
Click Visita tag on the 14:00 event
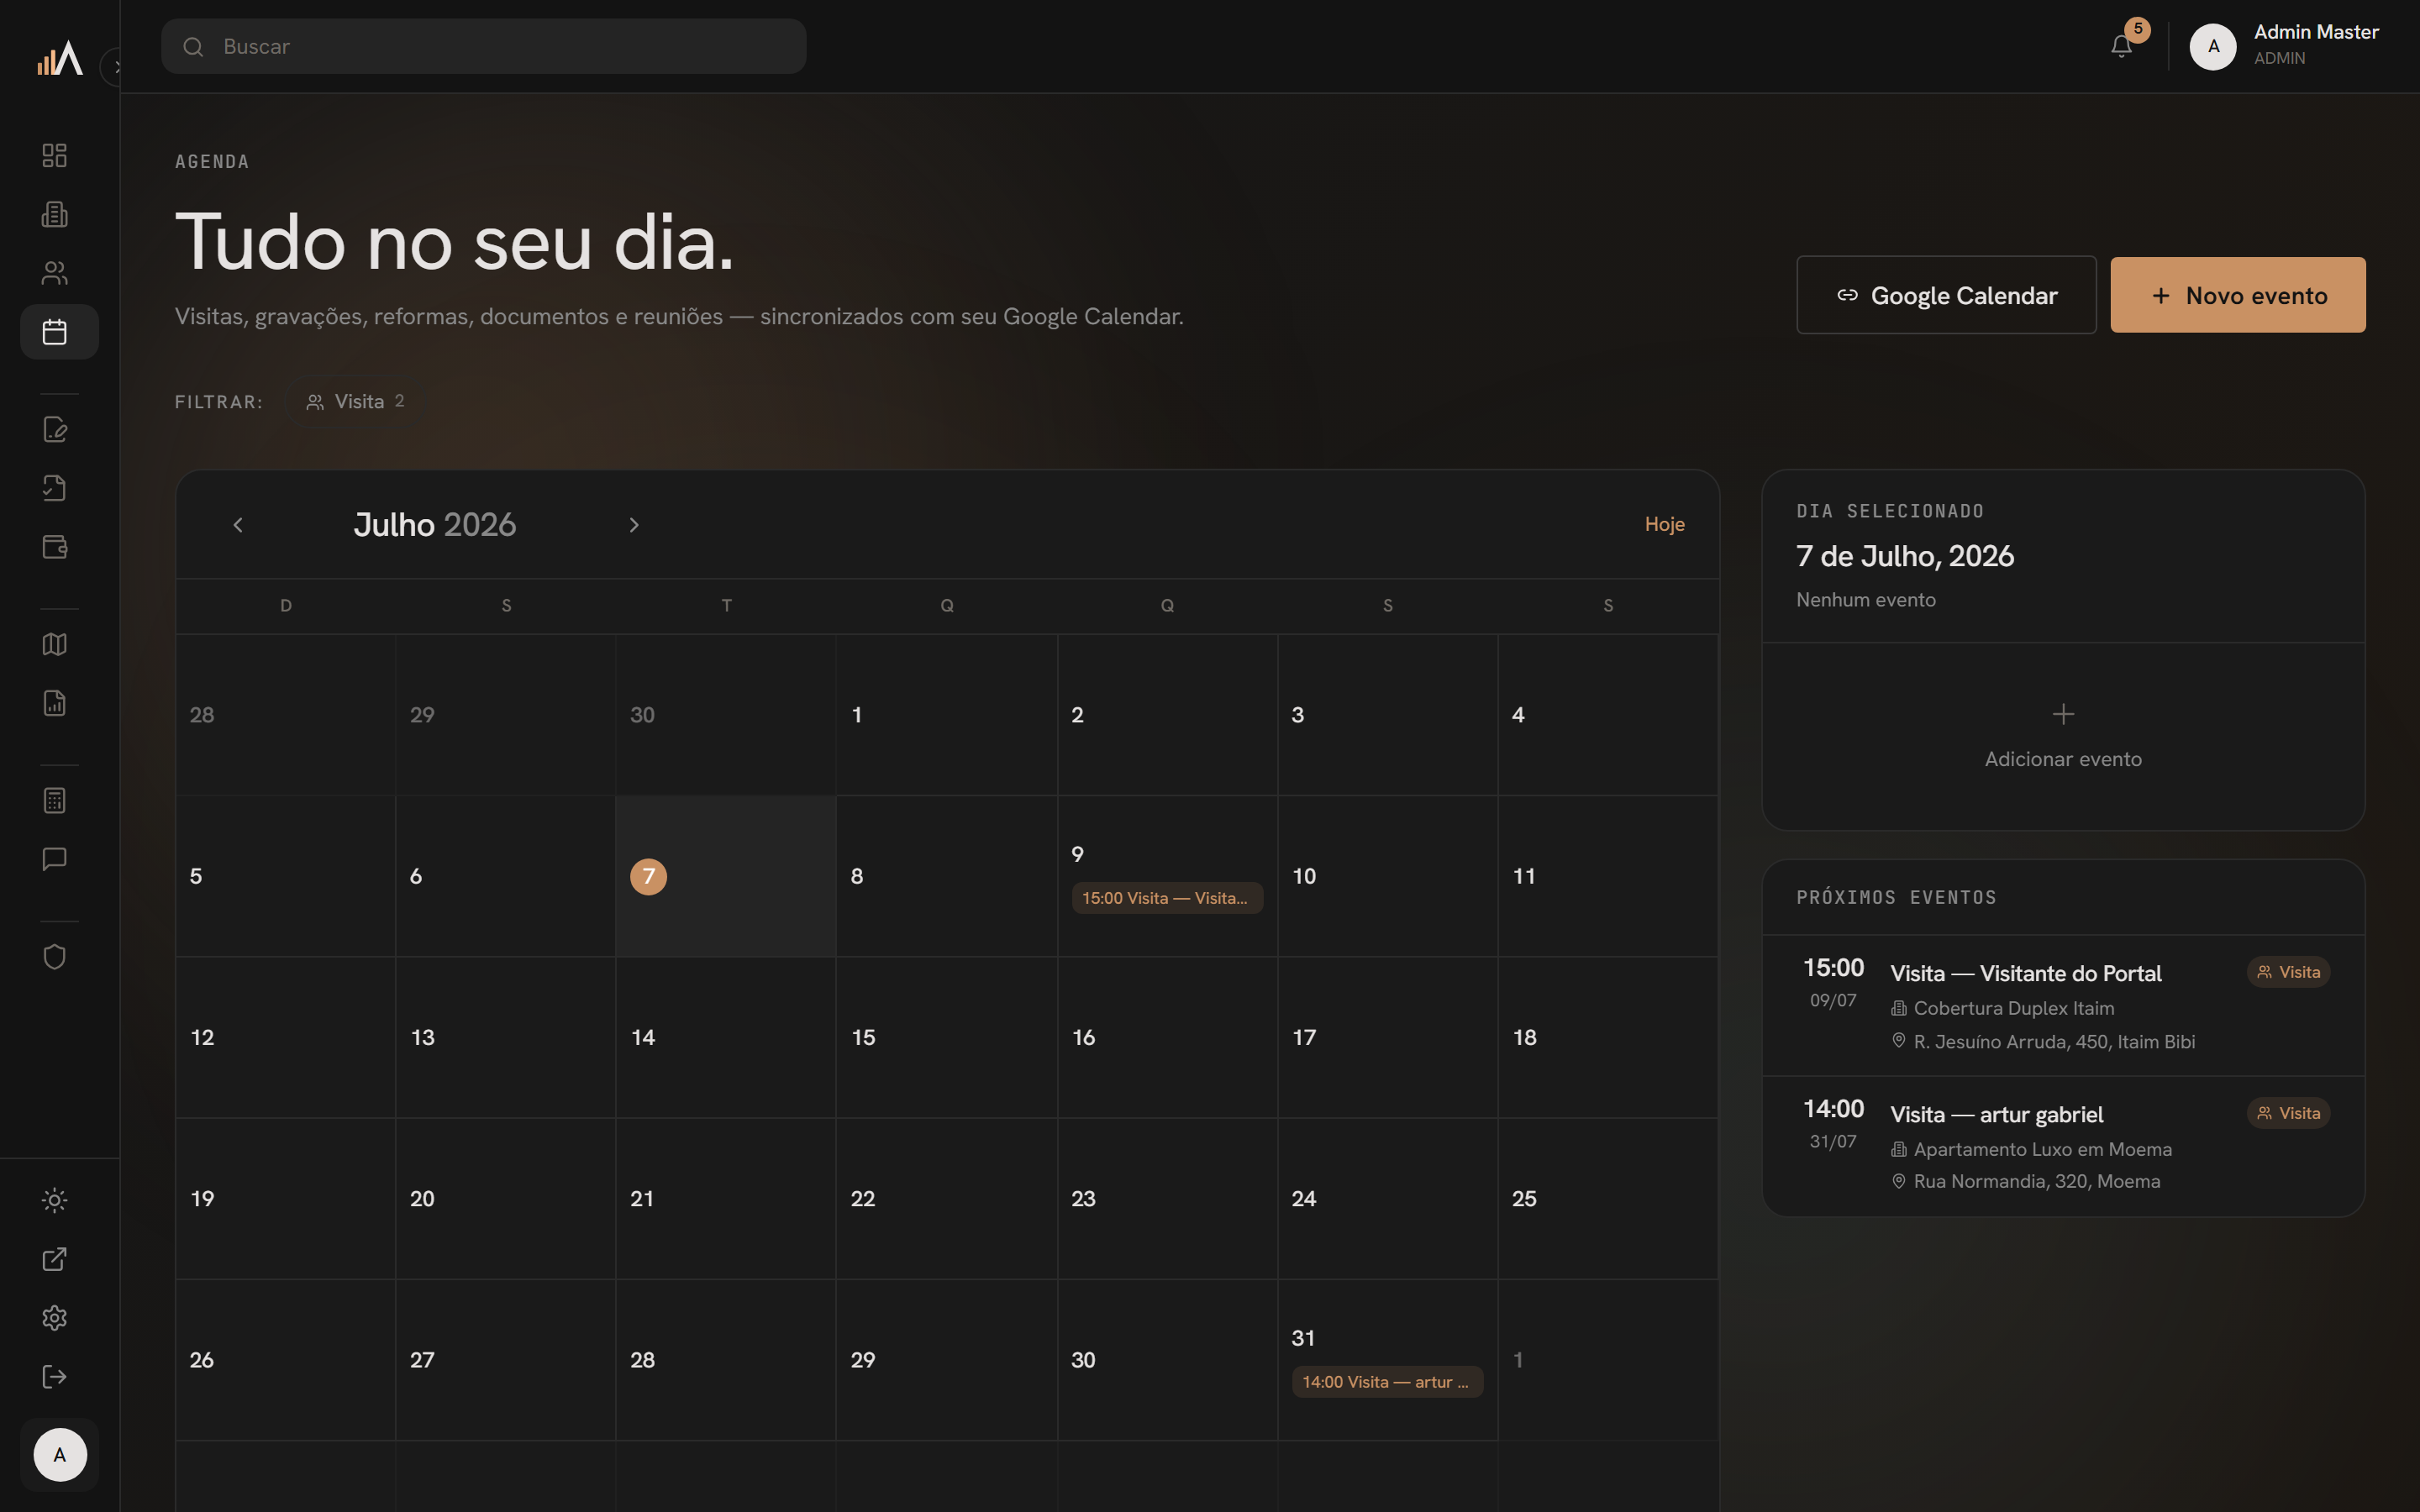(x=2288, y=1113)
